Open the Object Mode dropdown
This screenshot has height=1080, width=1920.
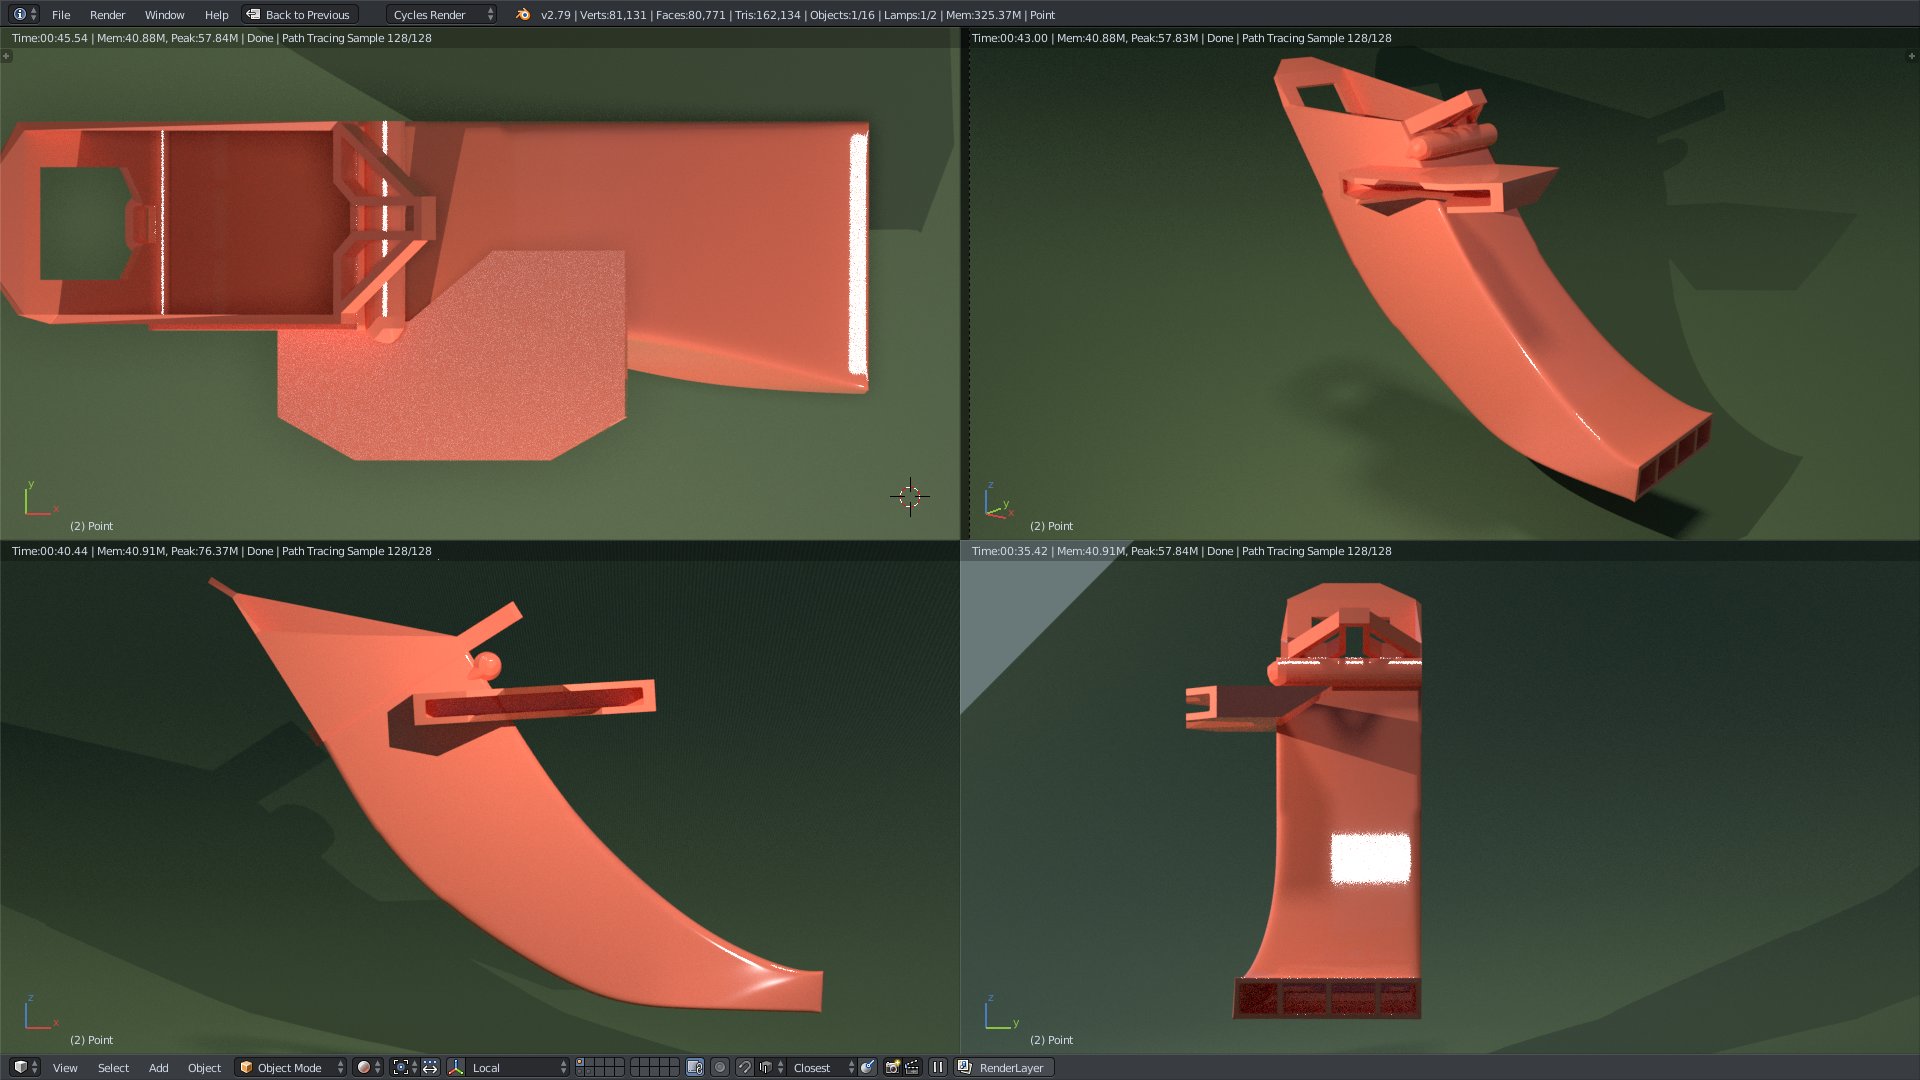291,1068
